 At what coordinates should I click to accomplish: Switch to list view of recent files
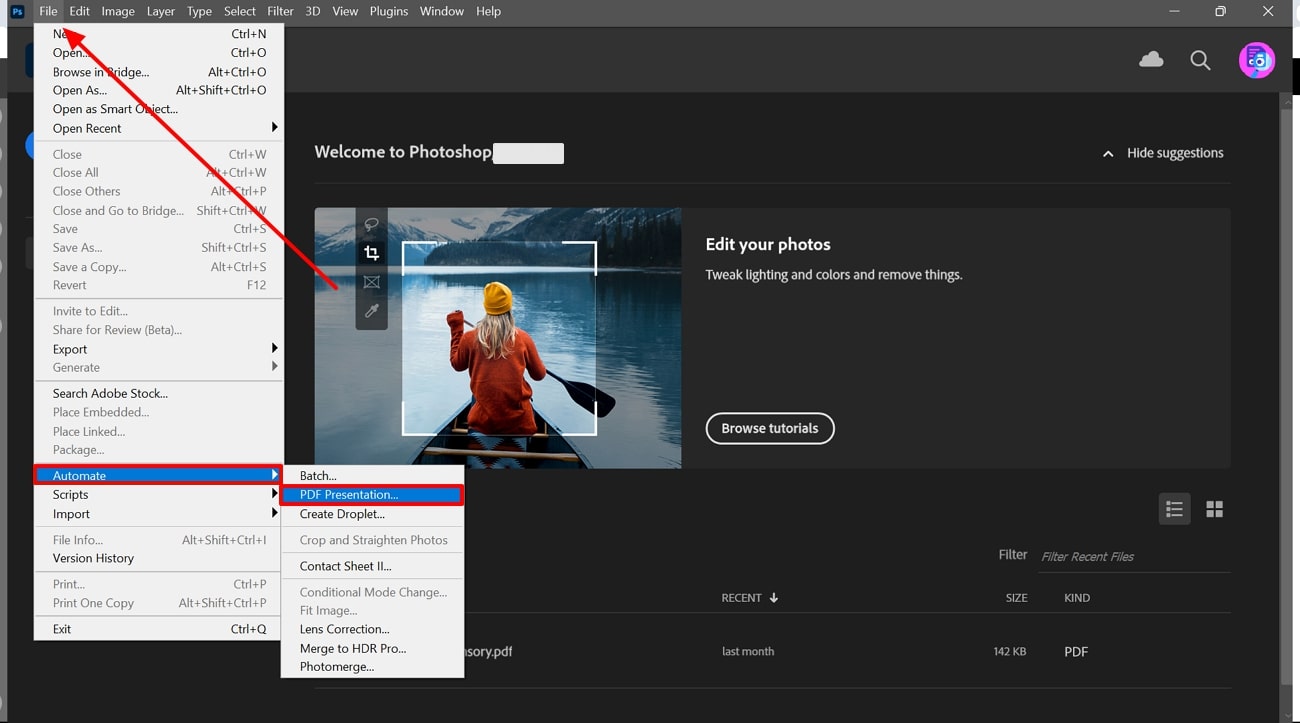click(x=1174, y=509)
